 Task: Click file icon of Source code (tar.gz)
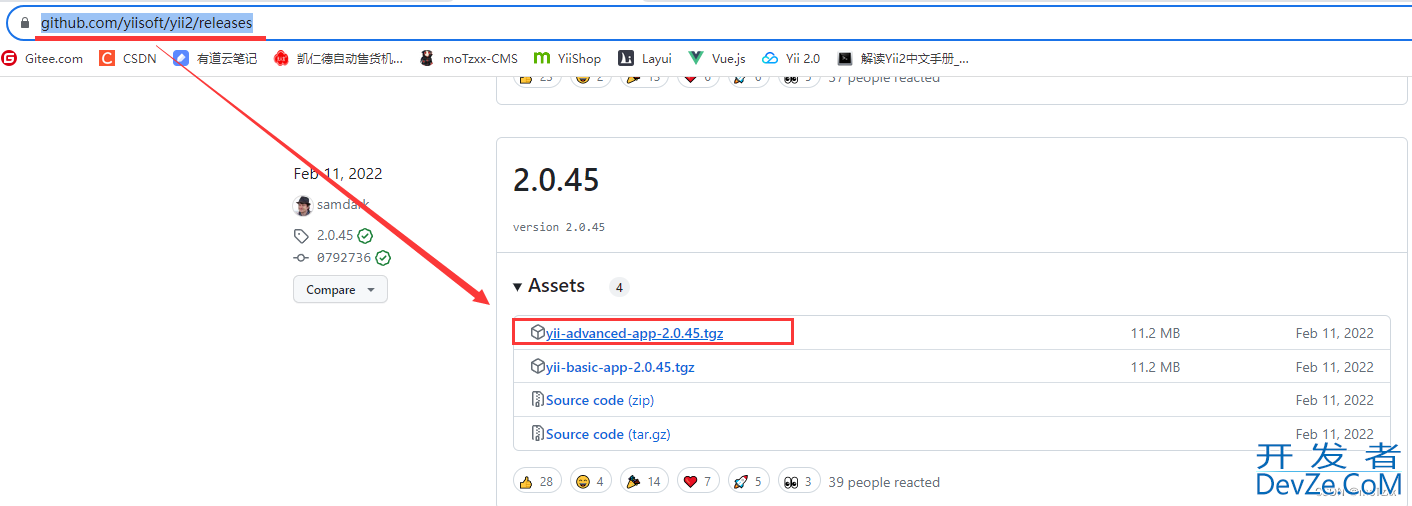tap(537, 434)
